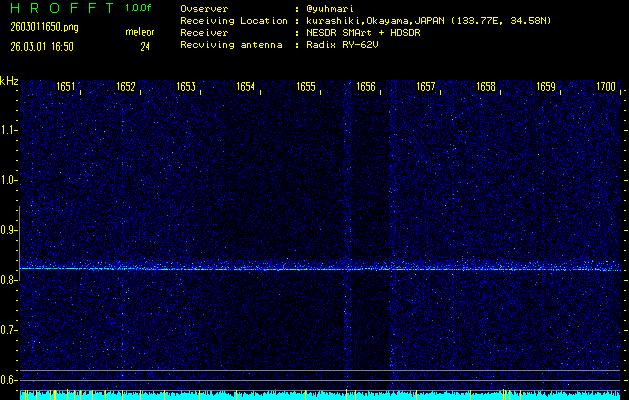Image resolution: width=629 pixels, height=400 pixels.
Task: Select the 0.8 frequency axis label
Action: [x=8, y=280]
